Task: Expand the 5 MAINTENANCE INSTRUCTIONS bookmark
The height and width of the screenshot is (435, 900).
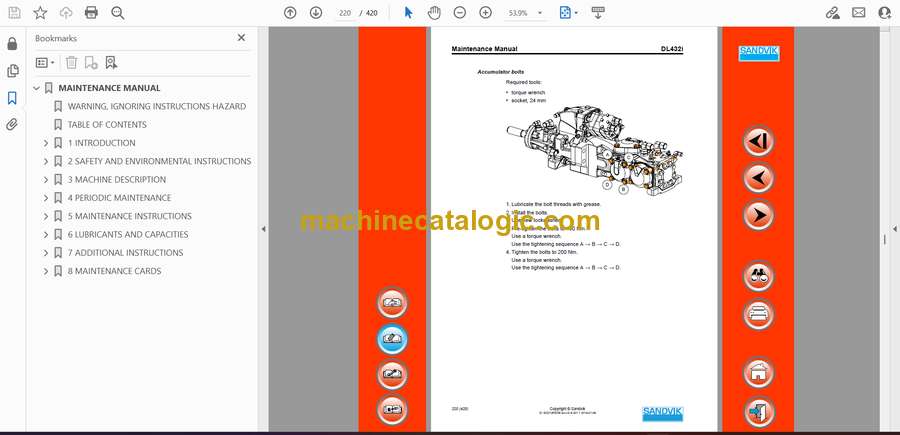Action: [46, 216]
